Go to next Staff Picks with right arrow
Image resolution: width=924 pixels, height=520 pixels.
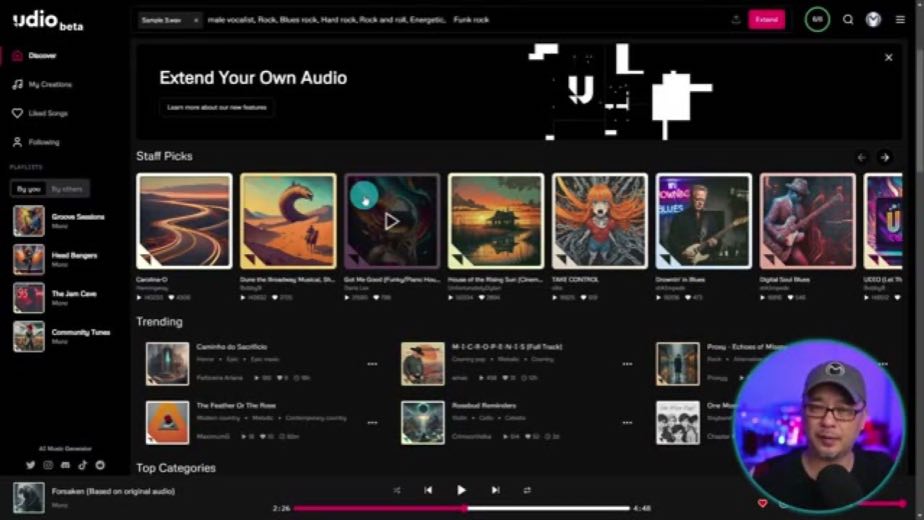(x=885, y=157)
